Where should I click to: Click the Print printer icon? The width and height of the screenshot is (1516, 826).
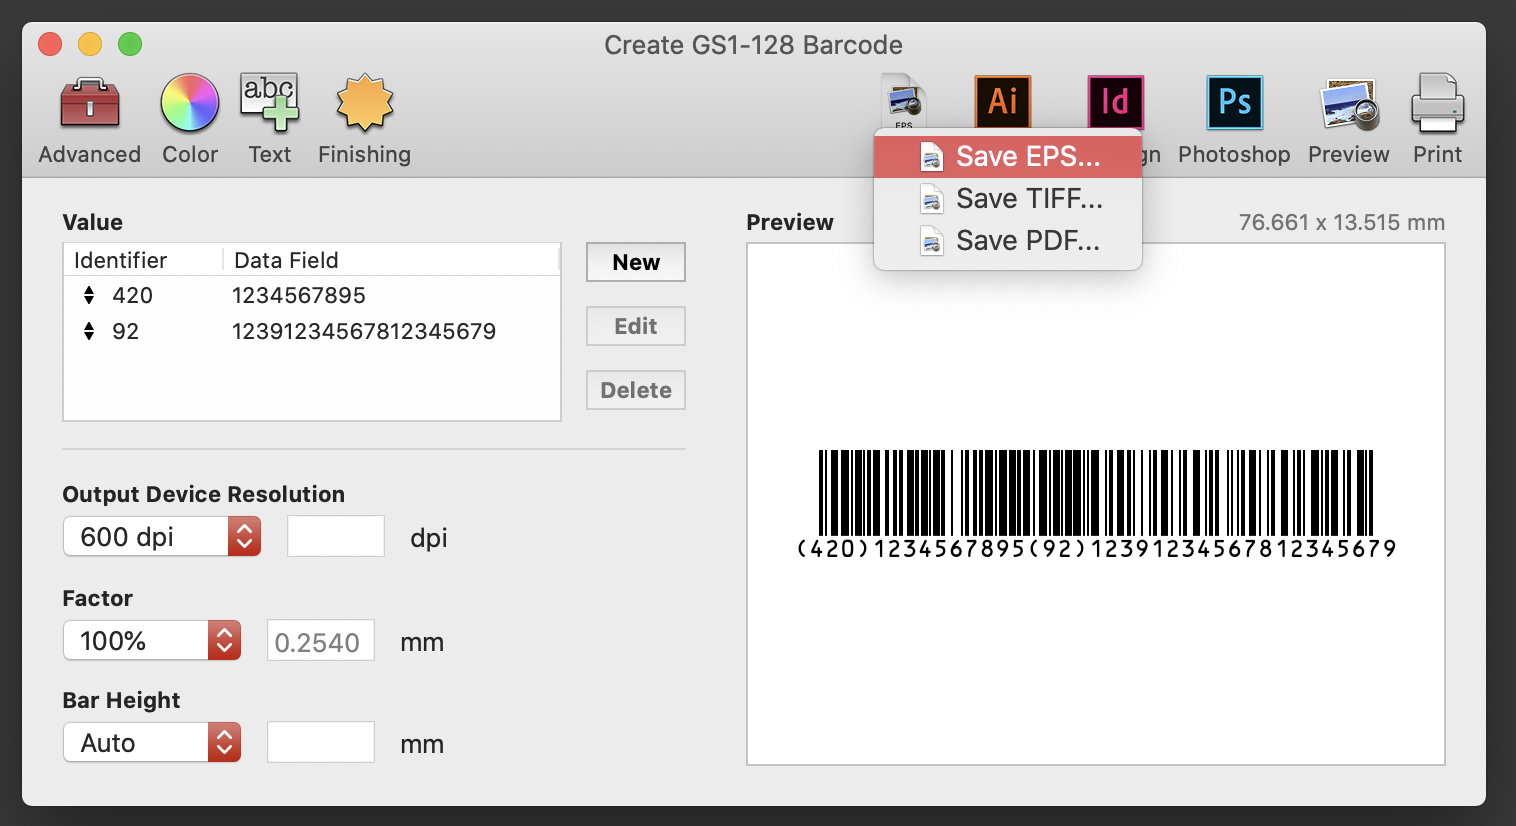tap(1438, 103)
